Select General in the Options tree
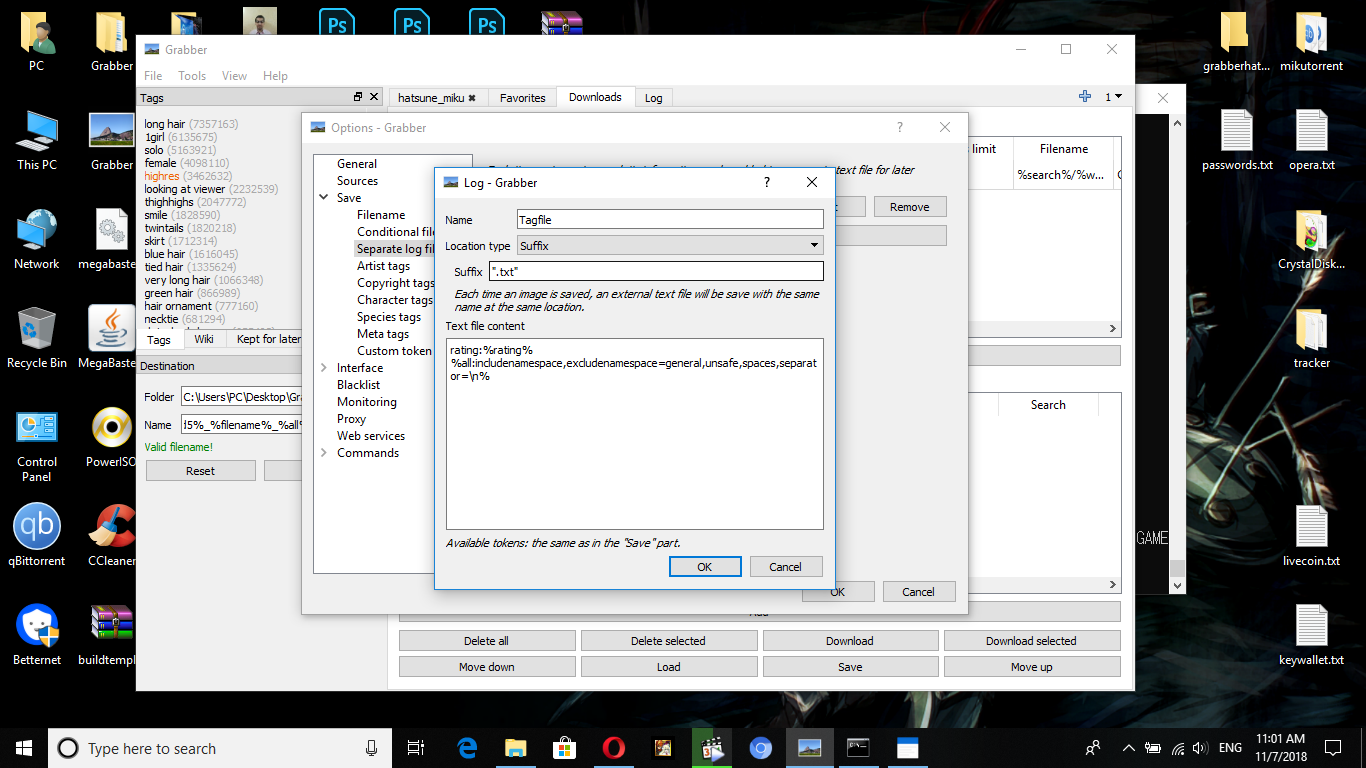The width and height of the screenshot is (1366, 768). pyautogui.click(x=357, y=164)
